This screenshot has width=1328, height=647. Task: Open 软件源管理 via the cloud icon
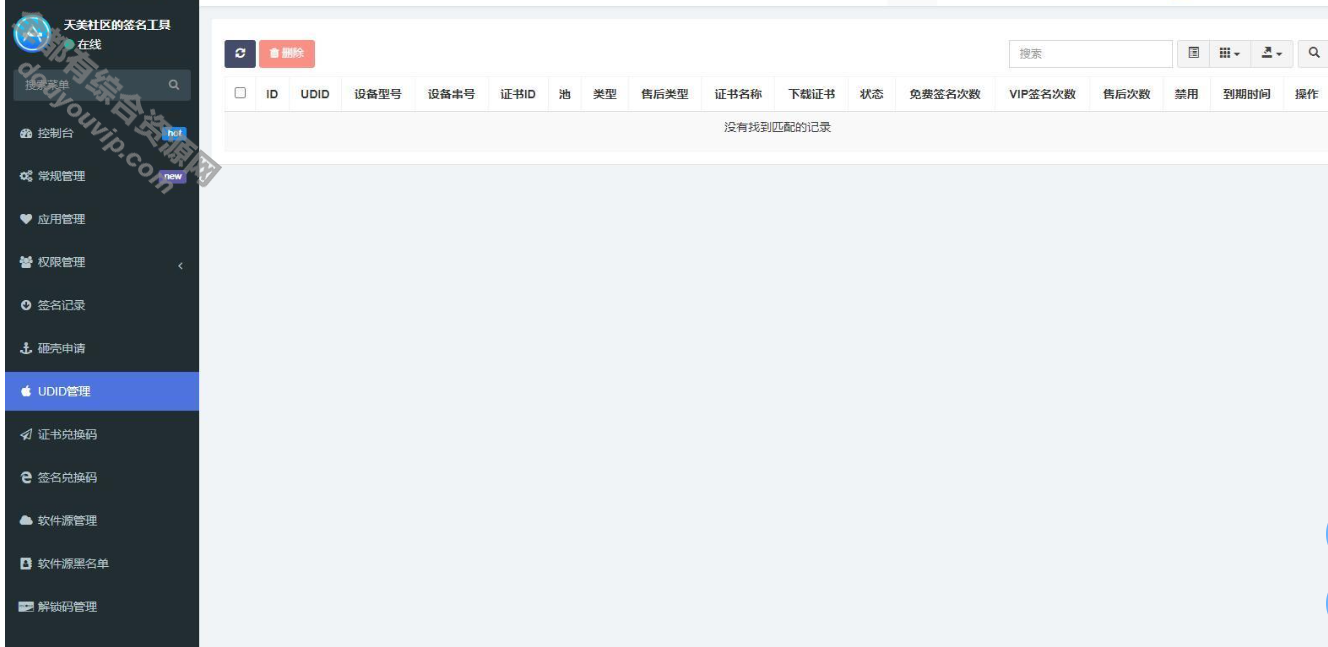coord(27,520)
